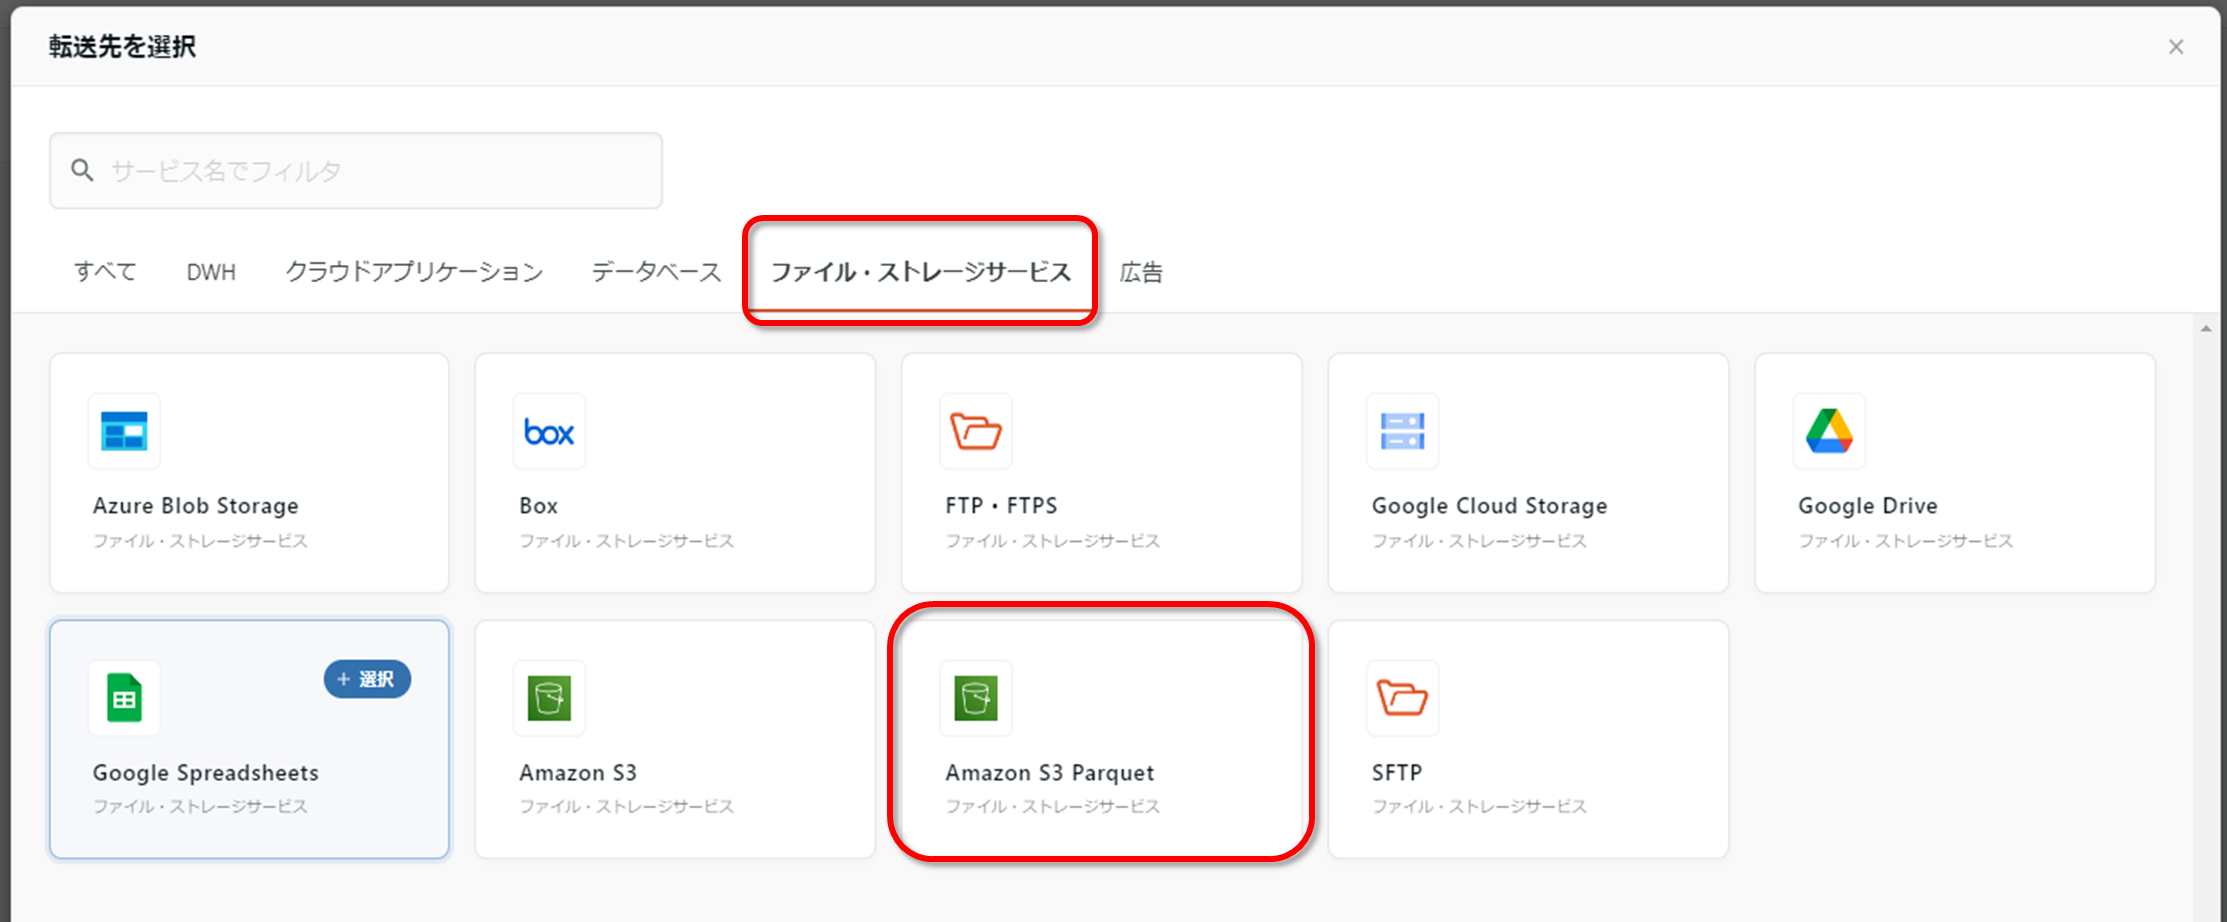Click category subtitle under Azure Blob Storage
2227x922 pixels.
[200, 541]
